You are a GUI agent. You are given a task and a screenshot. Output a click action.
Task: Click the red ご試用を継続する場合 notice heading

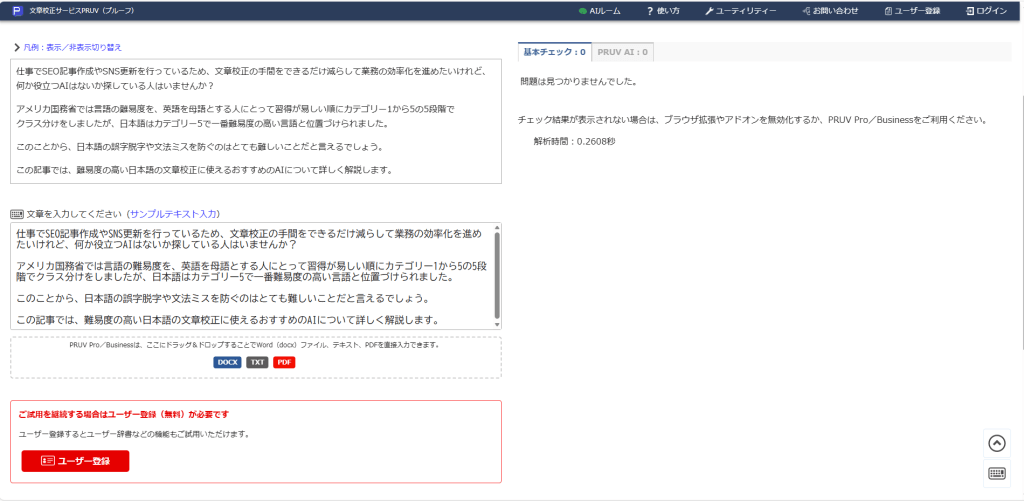point(124,414)
